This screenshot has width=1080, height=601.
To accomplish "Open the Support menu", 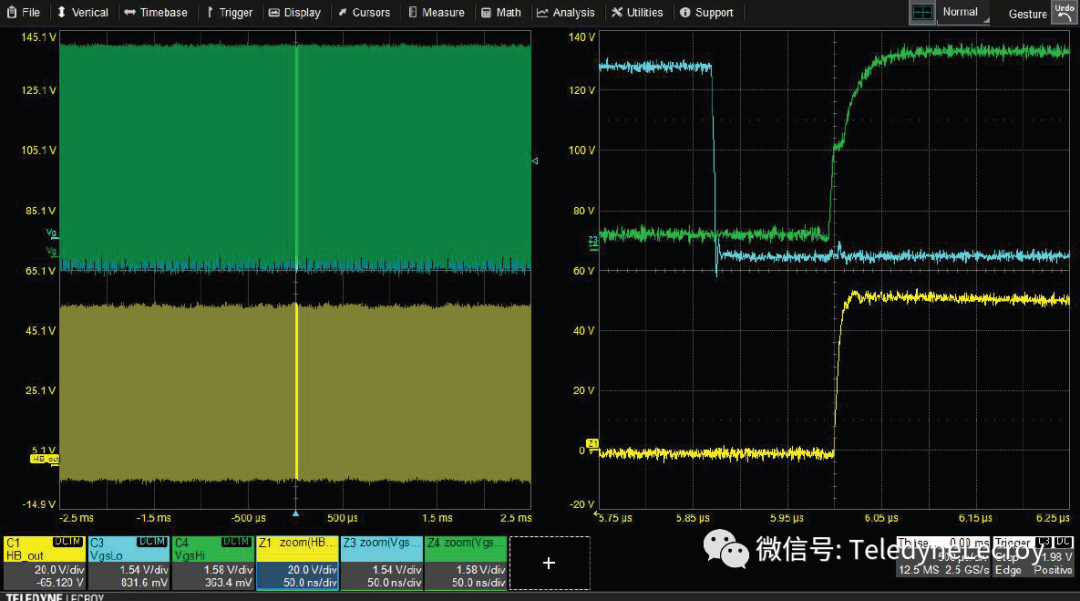I will click(706, 13).
